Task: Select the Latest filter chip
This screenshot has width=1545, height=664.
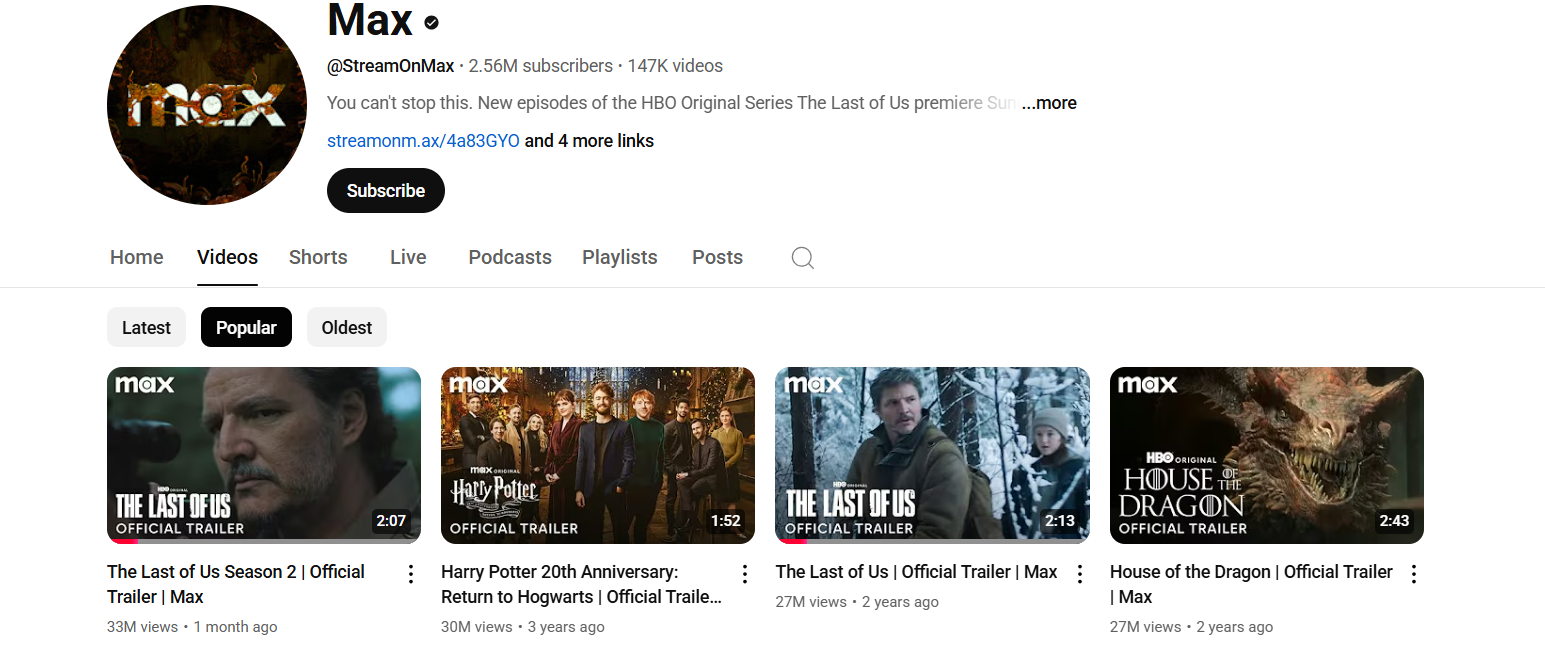Action: [146, 327]
